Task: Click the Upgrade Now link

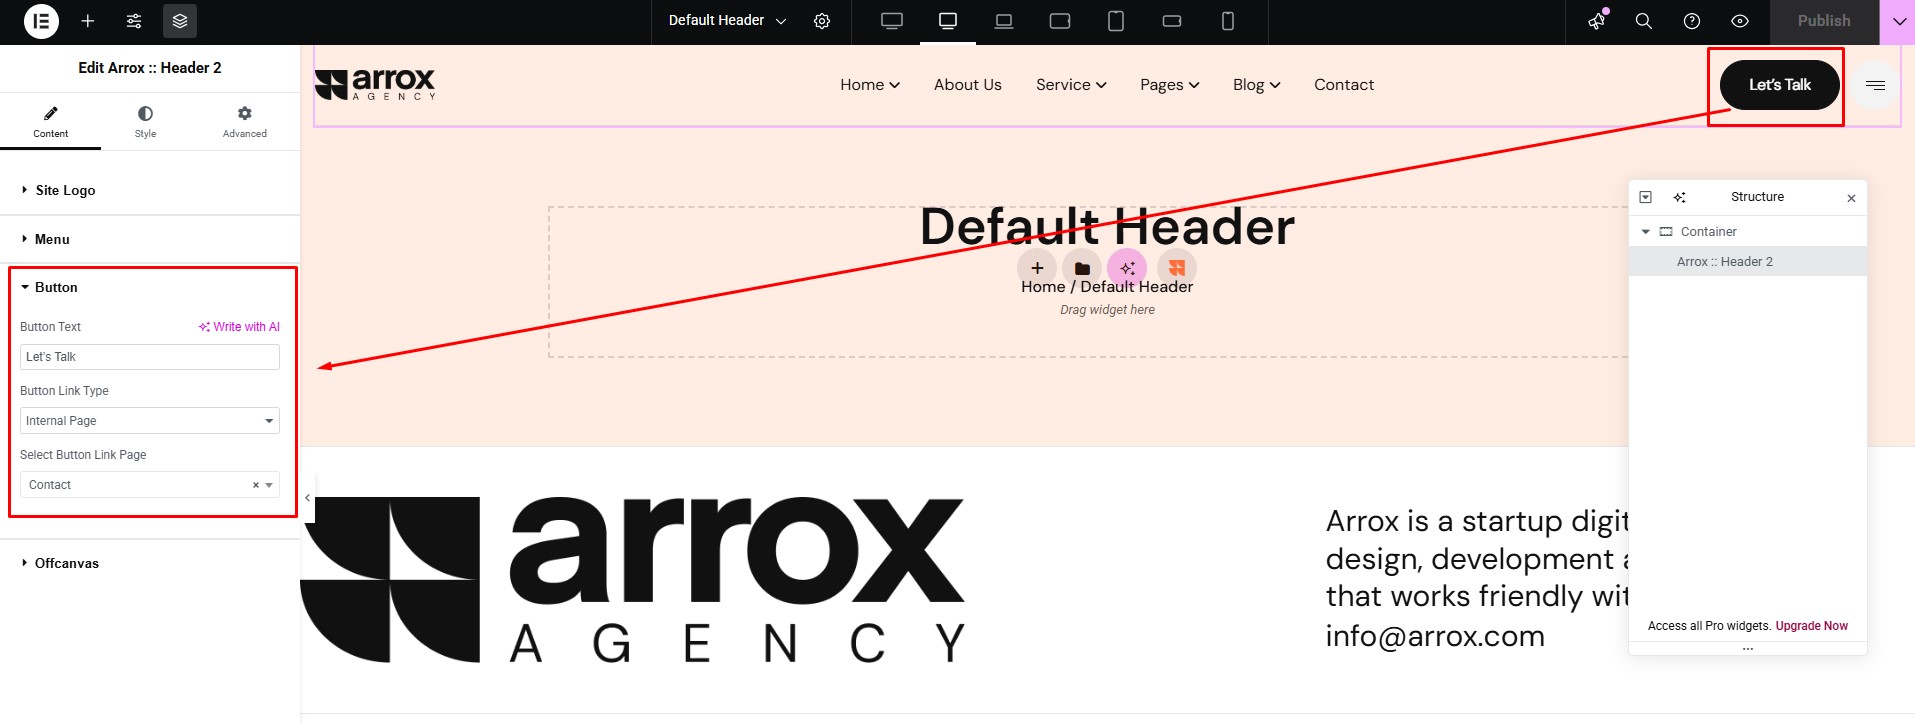Action: tap(1812, 626)
